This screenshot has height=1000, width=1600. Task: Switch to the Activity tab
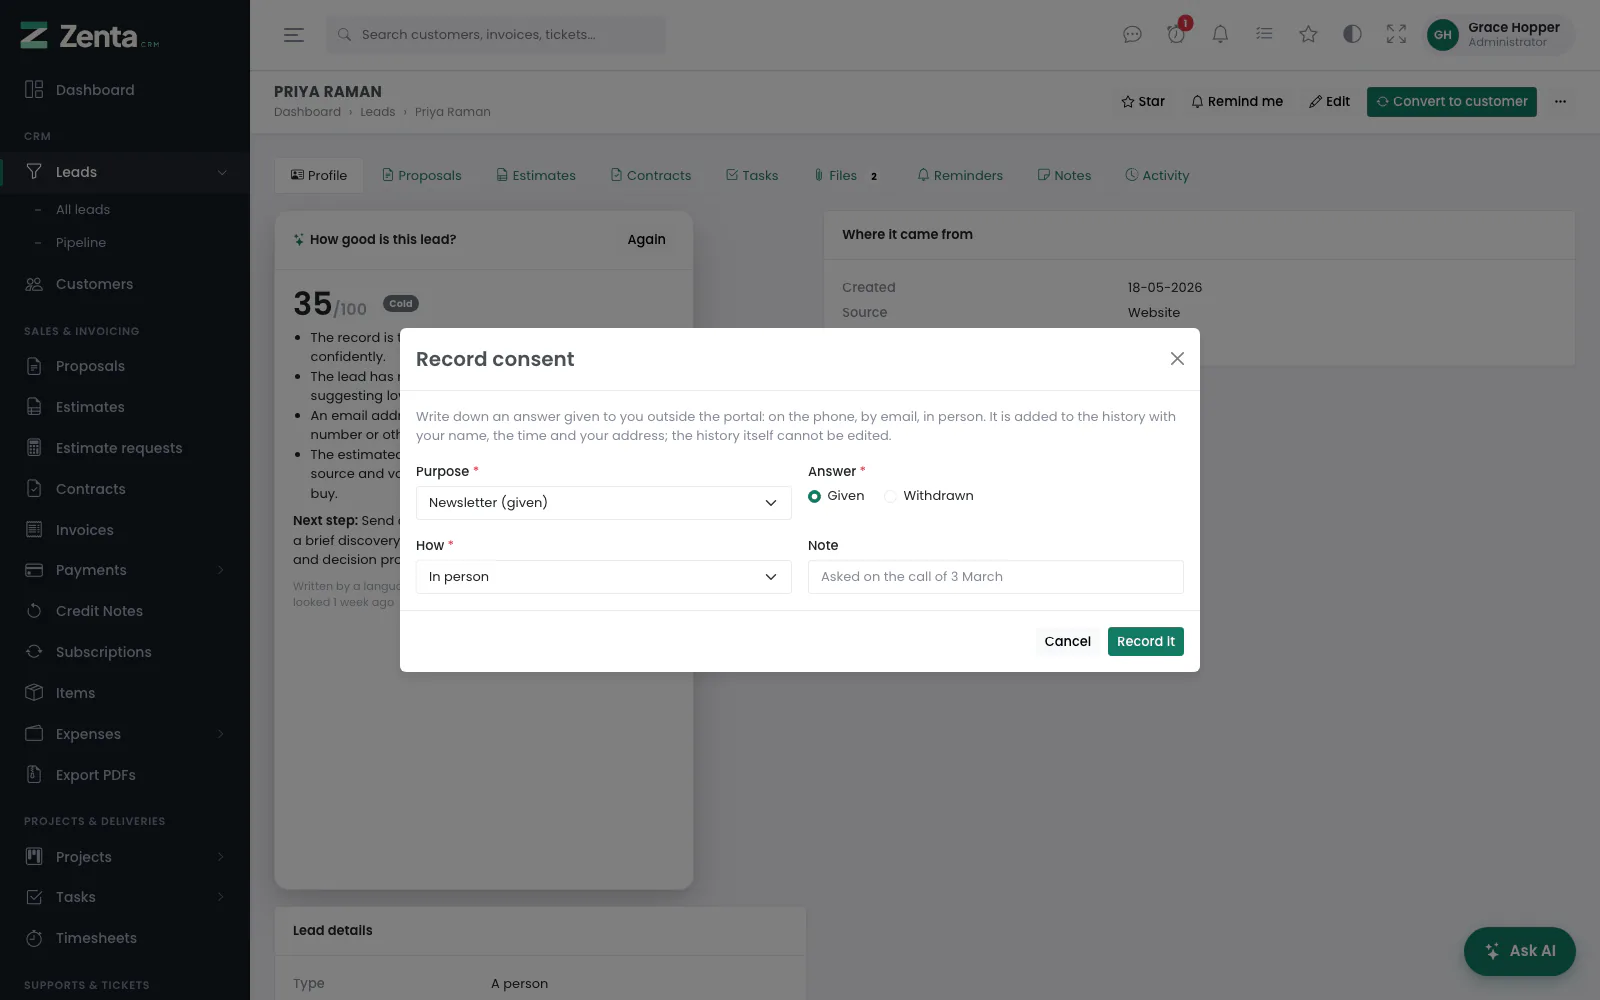point(1157,175)
